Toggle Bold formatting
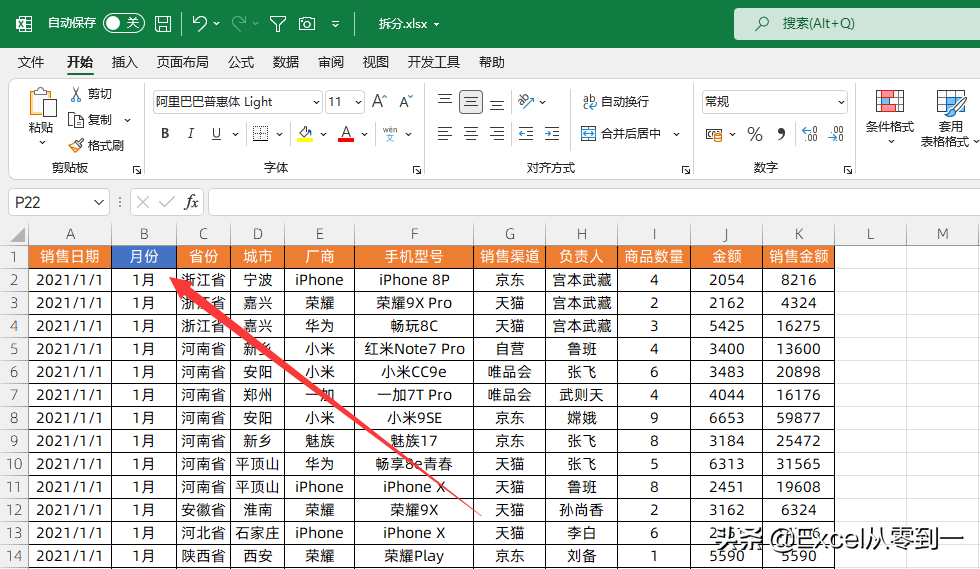The image size is (980, 569). [165, 133]
